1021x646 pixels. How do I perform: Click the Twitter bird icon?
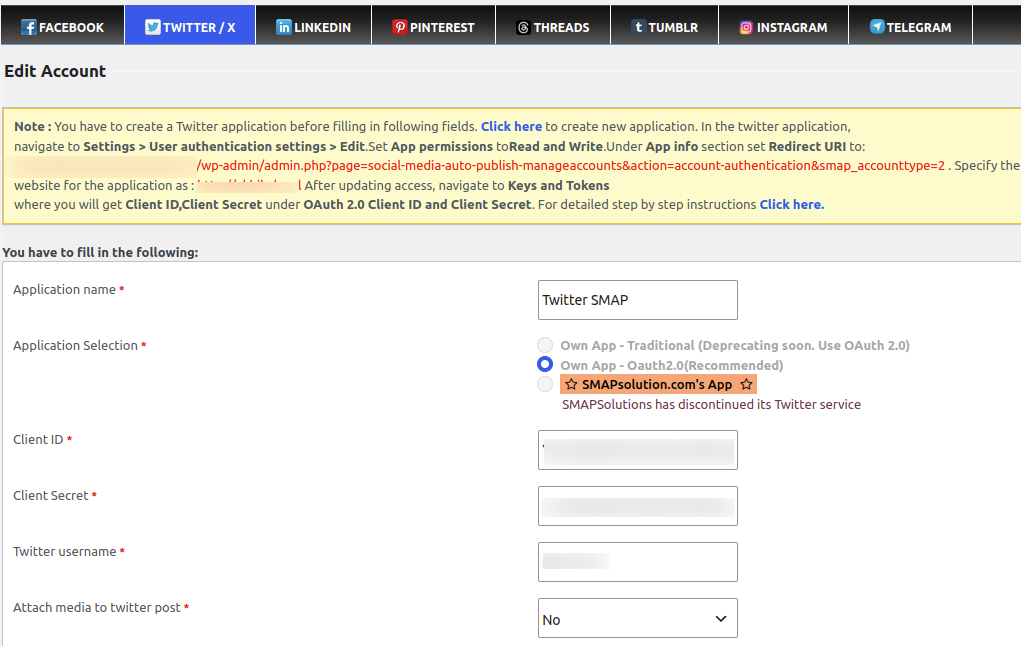pos(152,27)
